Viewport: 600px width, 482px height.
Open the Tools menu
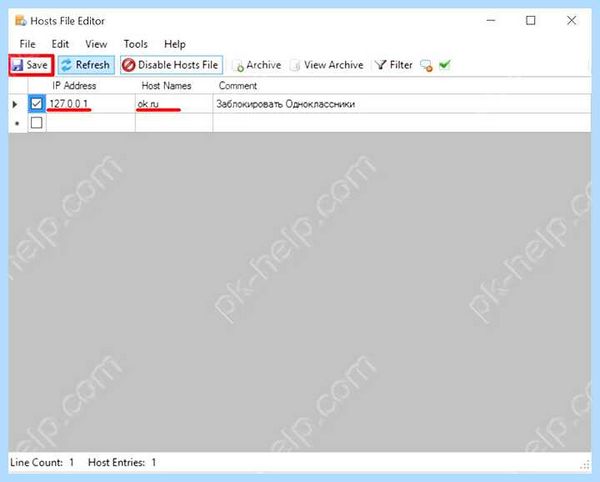coord(135,44)
